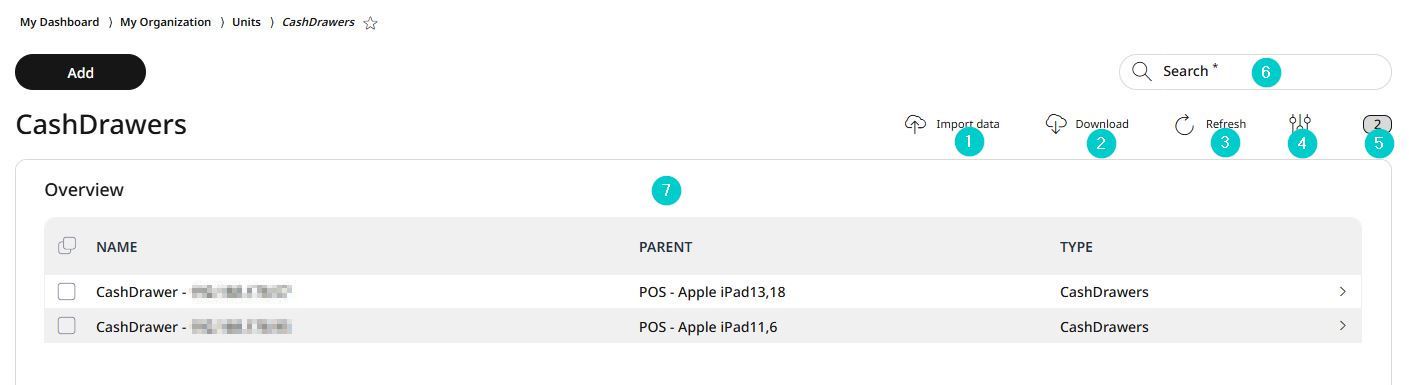
Task: Tick checkbox for iPad11,6 cash drawer row
Action: click(67, 326)
